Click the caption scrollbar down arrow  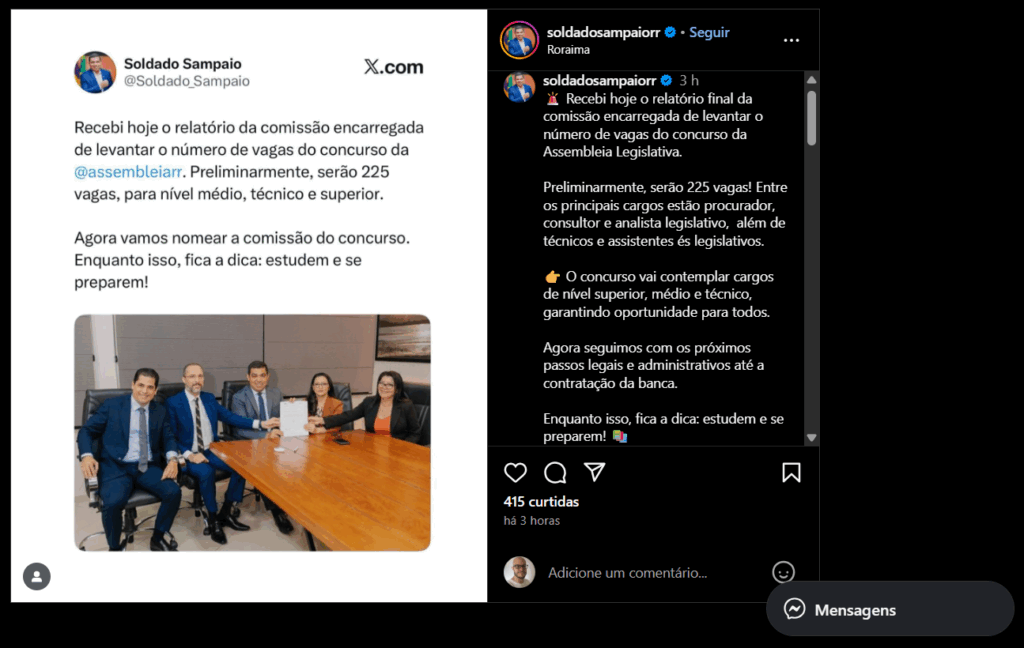pyautogui.click(x=812, y=438)
